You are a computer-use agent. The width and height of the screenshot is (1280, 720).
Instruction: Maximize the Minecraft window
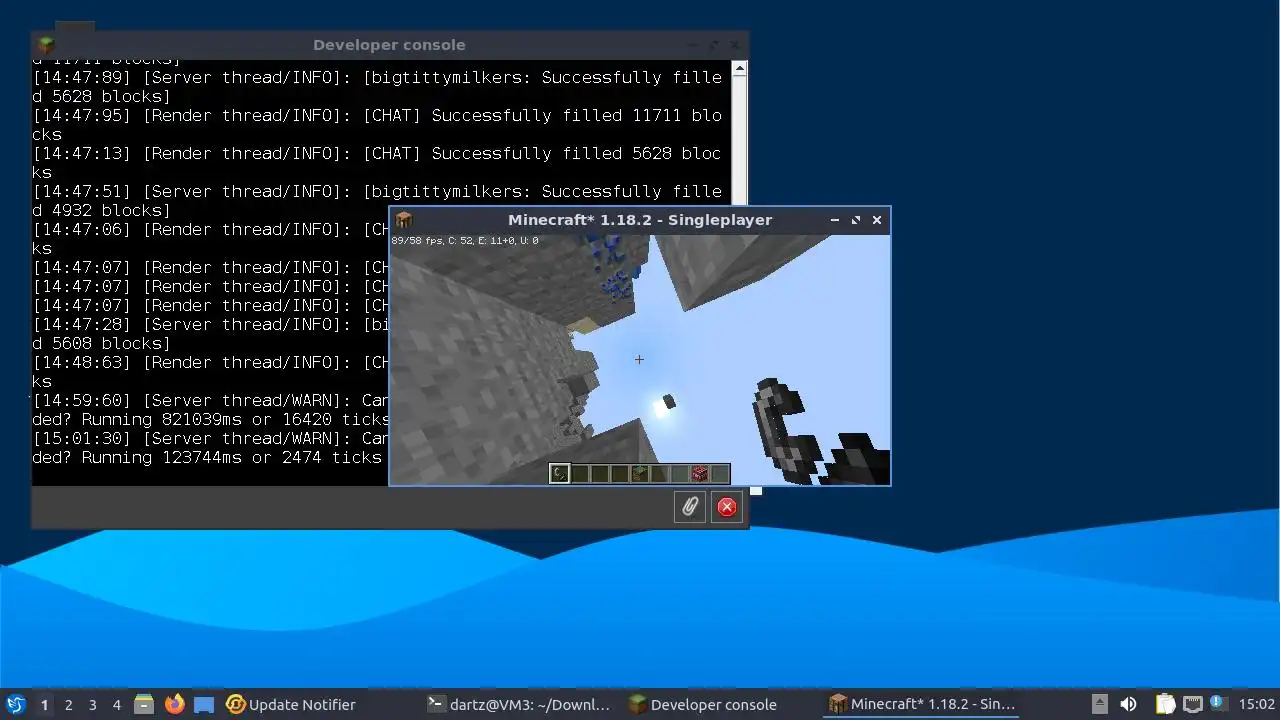click(x=856, y=220)
